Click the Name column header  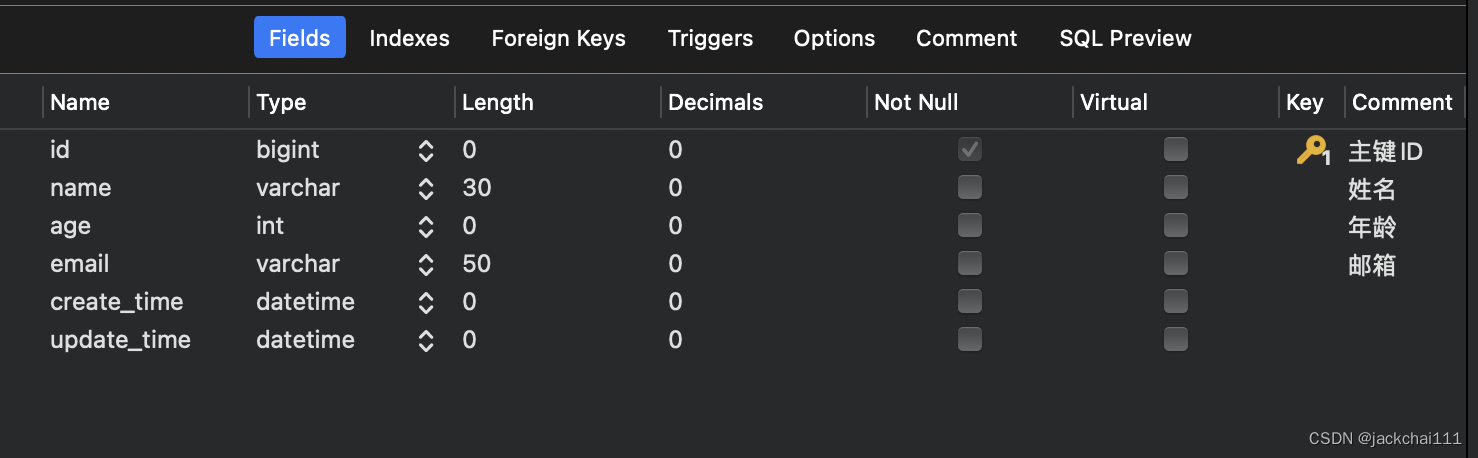(80, 102)
